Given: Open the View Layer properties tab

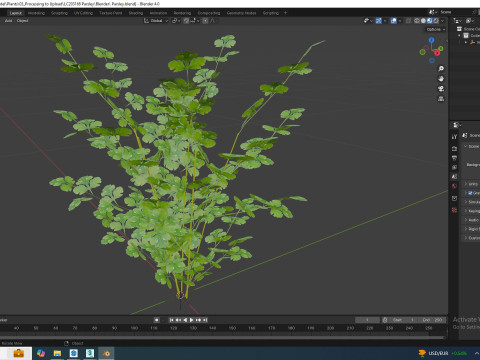Looking at the screenshot, I should [454, 167].
